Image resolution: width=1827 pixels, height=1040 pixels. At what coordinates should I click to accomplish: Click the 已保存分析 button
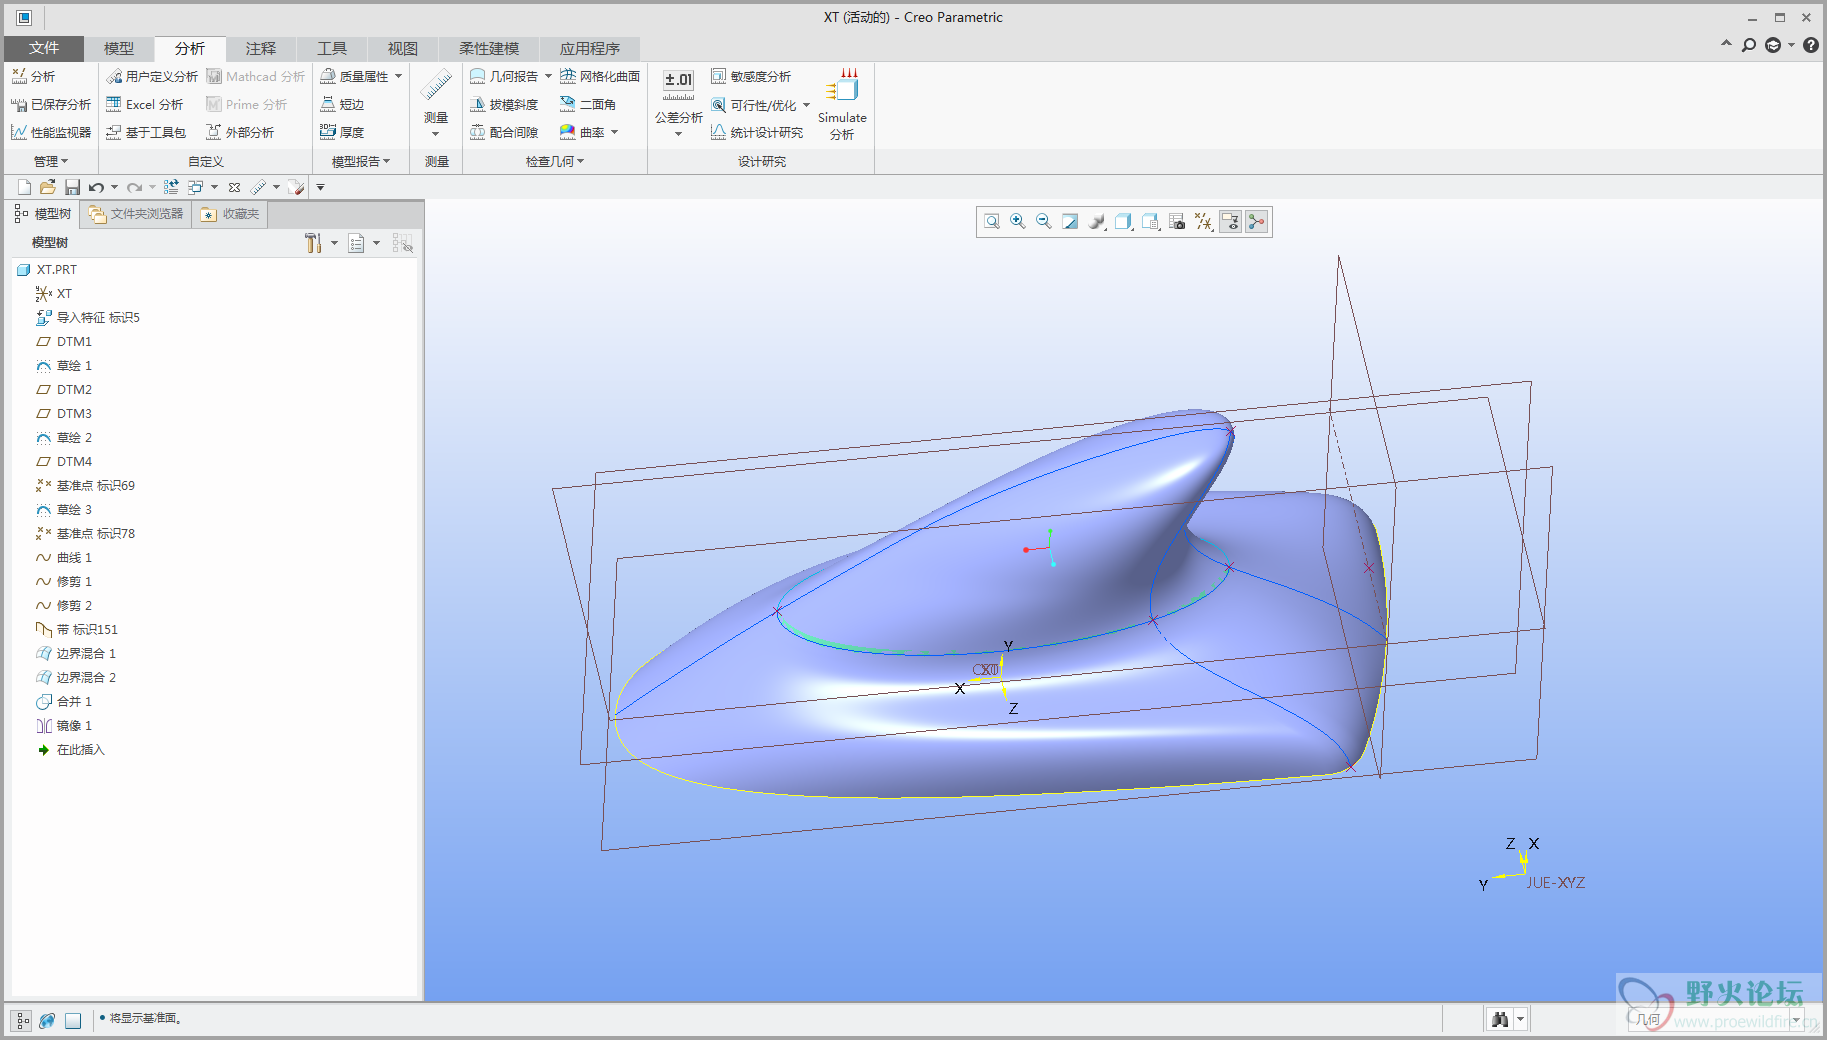click(x=51, y=104)
